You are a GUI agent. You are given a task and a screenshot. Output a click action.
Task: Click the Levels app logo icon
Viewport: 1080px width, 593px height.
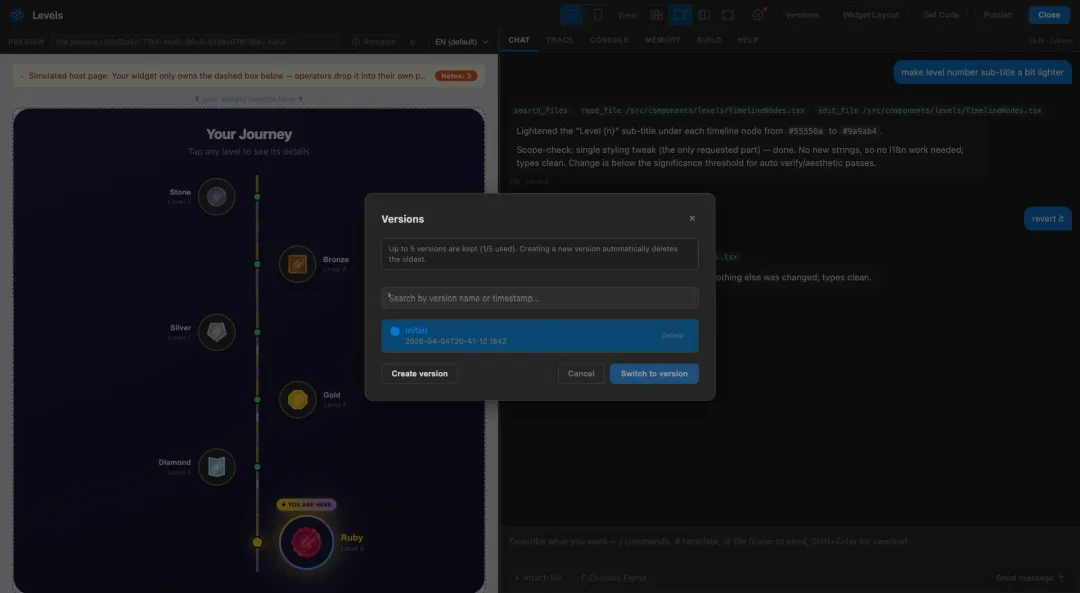click(x=17, y=14)
